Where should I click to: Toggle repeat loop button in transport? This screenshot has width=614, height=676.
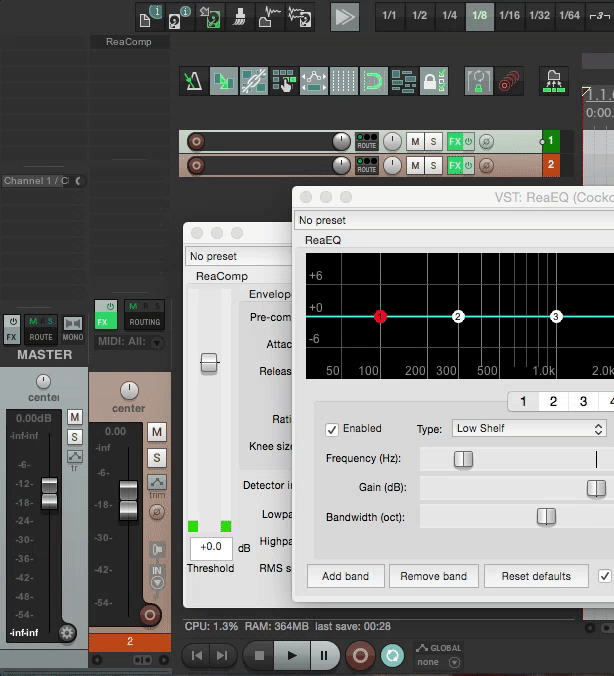[x=392, y=656]
